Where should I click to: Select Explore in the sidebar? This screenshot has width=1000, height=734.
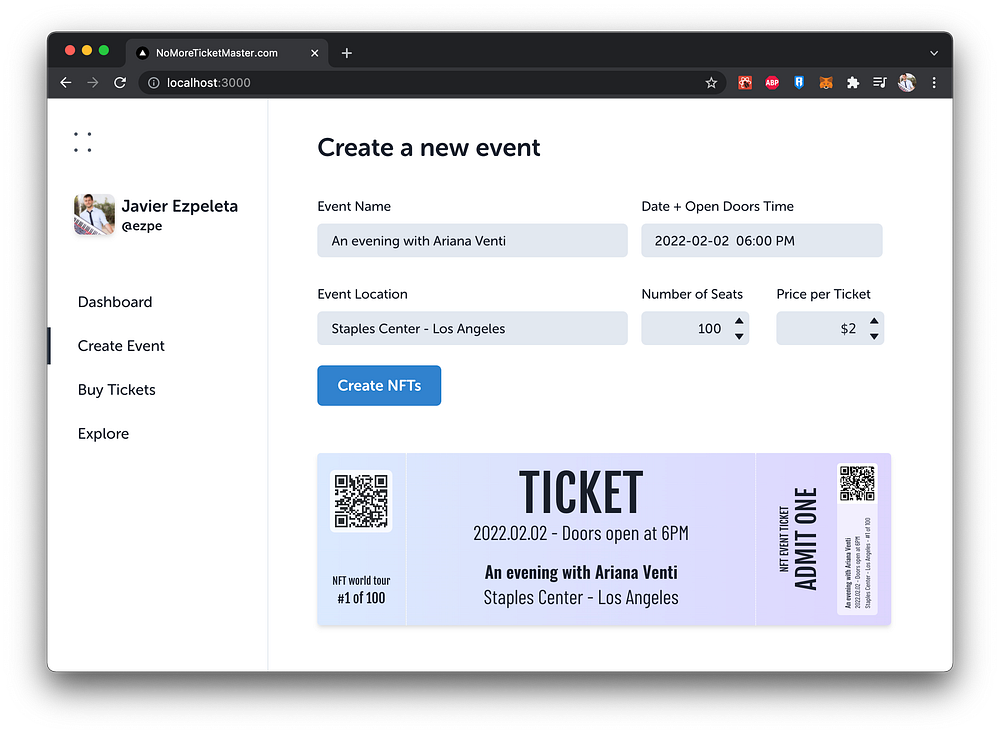point(103,434)
